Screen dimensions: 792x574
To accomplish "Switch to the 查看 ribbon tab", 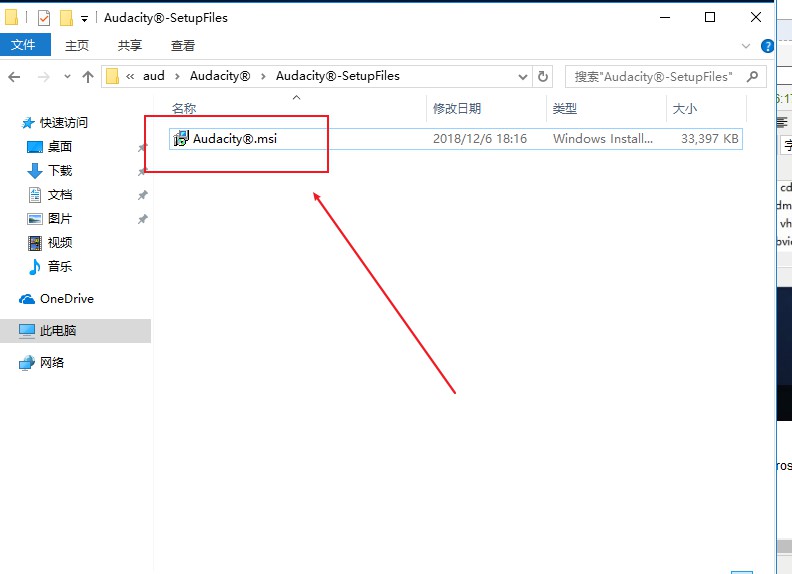I will (183, 45).
